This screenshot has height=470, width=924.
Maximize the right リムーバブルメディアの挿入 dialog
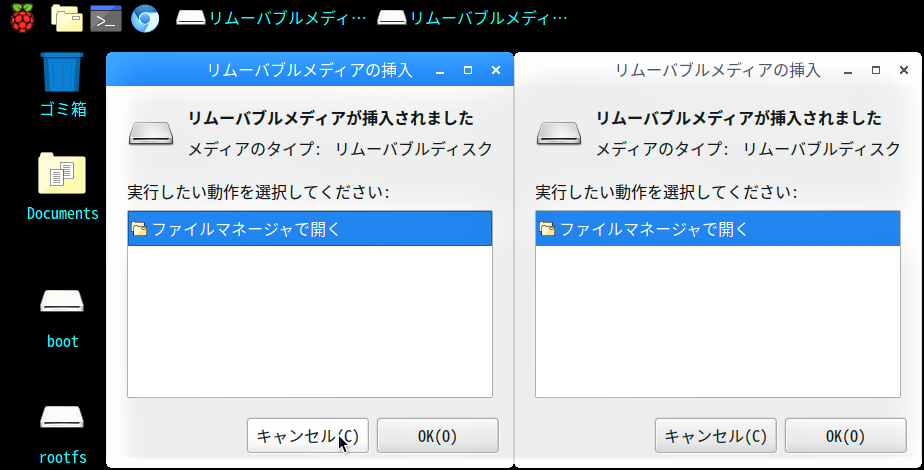tap(876, 71)
